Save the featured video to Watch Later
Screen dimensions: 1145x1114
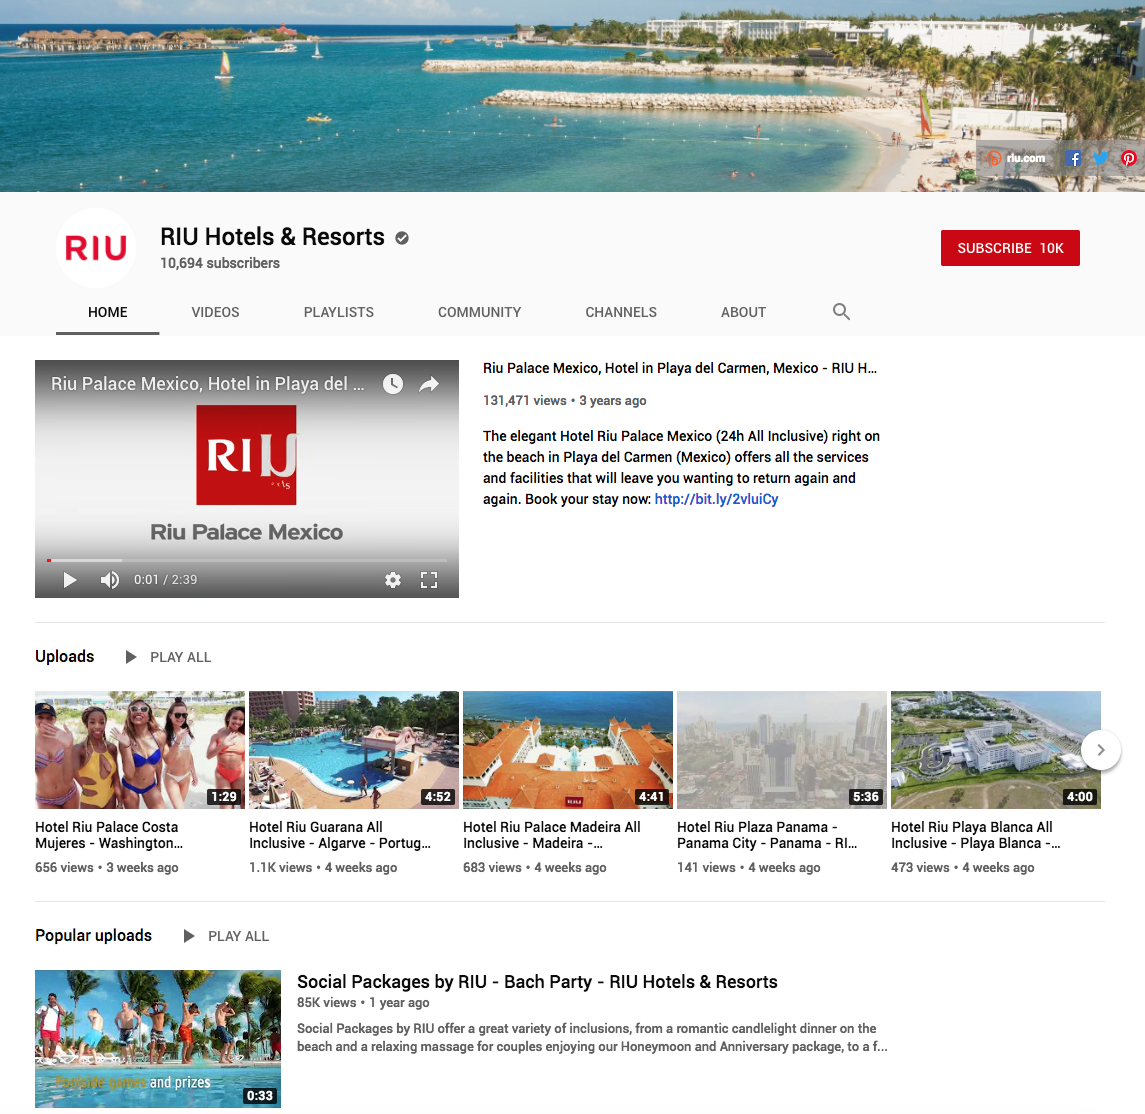coord(392,383)
